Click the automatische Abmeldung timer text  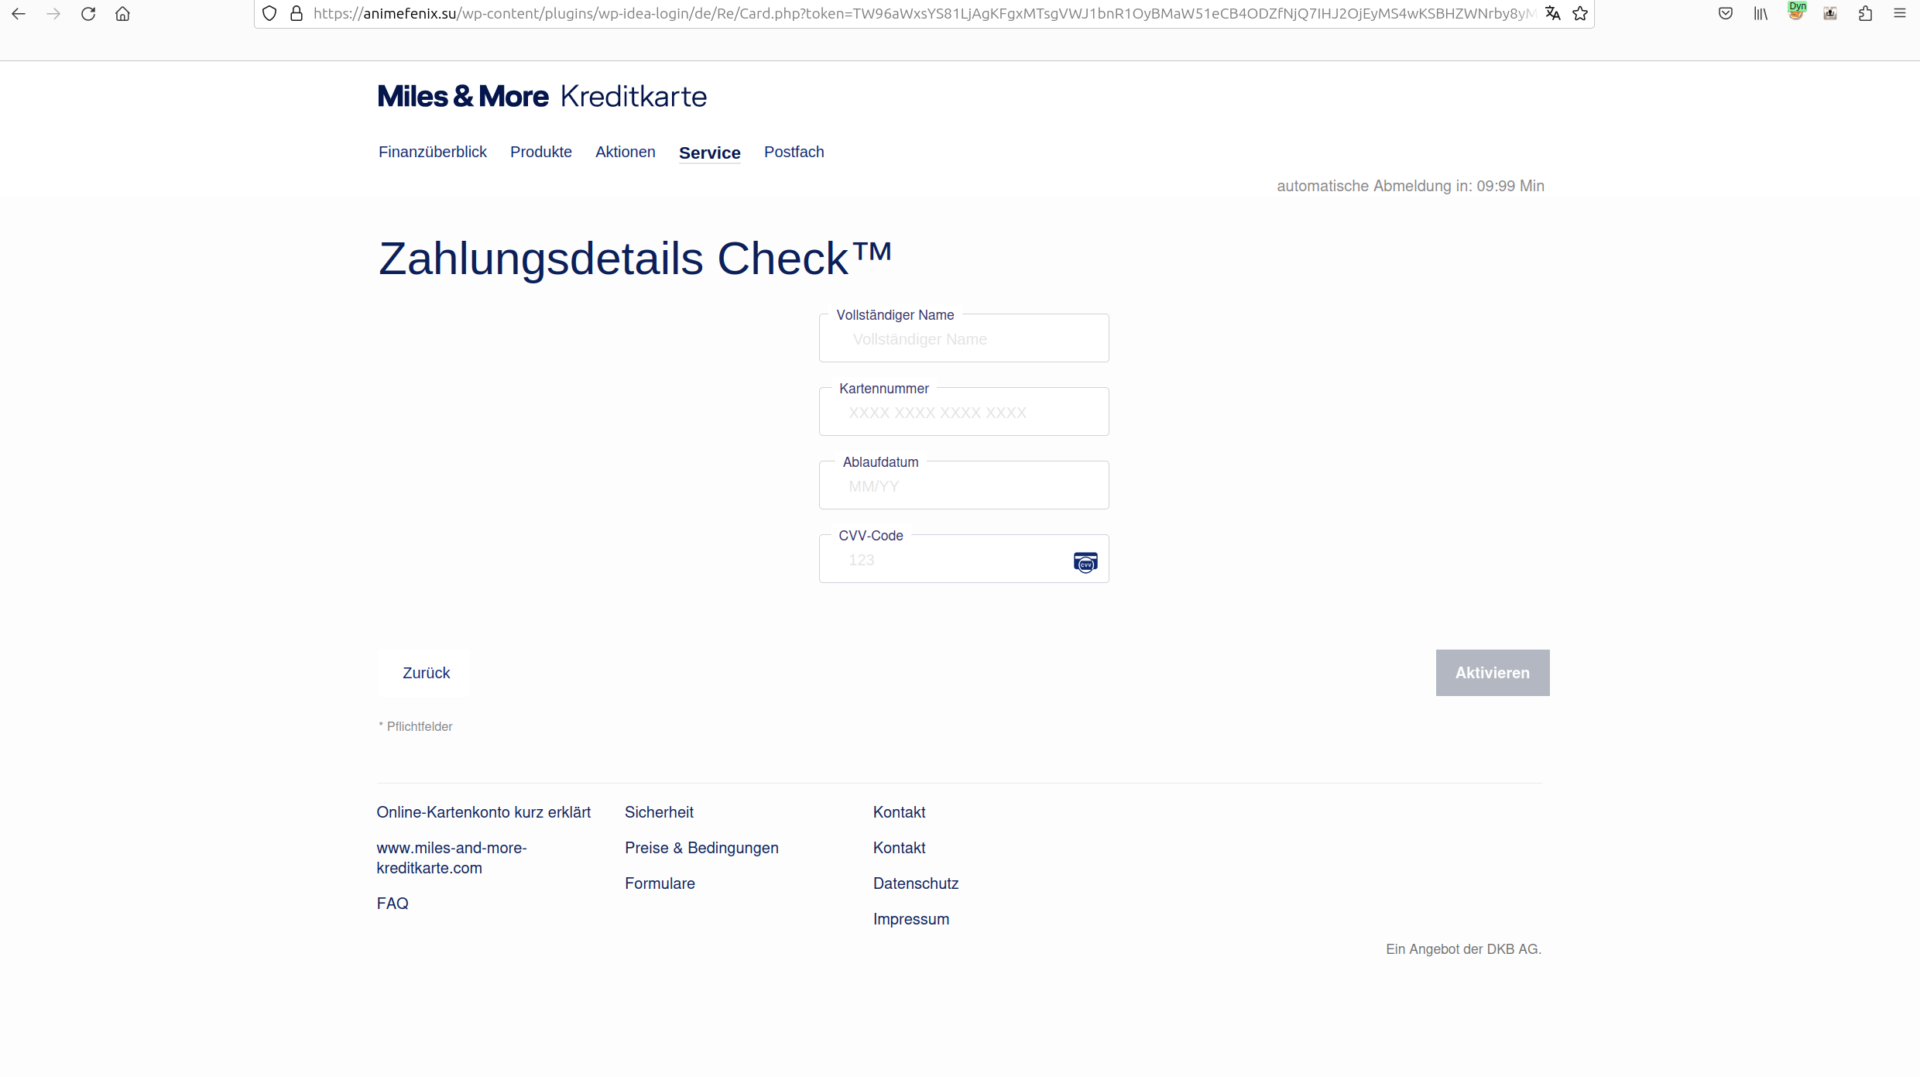coord(1410,186)
